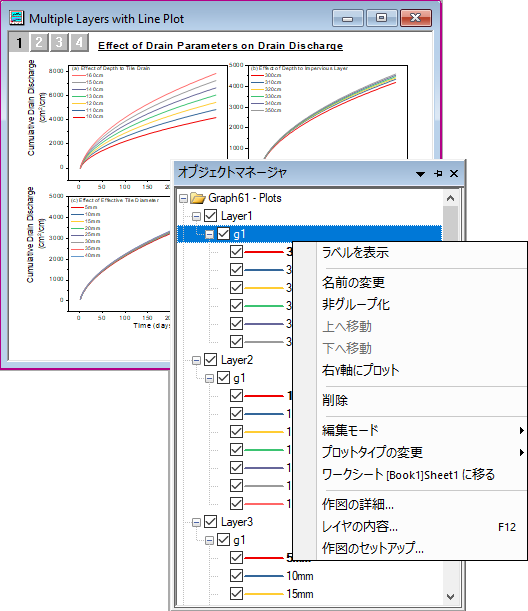Click the Object Manager scrollbar up arrow
This screenshot has width=528, height=611.
point(450,198)
